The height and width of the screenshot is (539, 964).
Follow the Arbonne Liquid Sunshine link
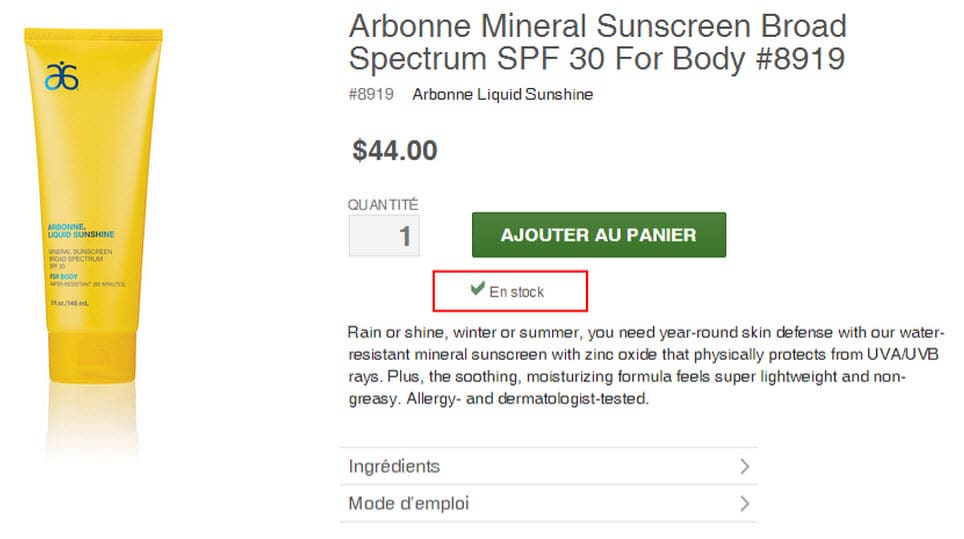point(502,95)
